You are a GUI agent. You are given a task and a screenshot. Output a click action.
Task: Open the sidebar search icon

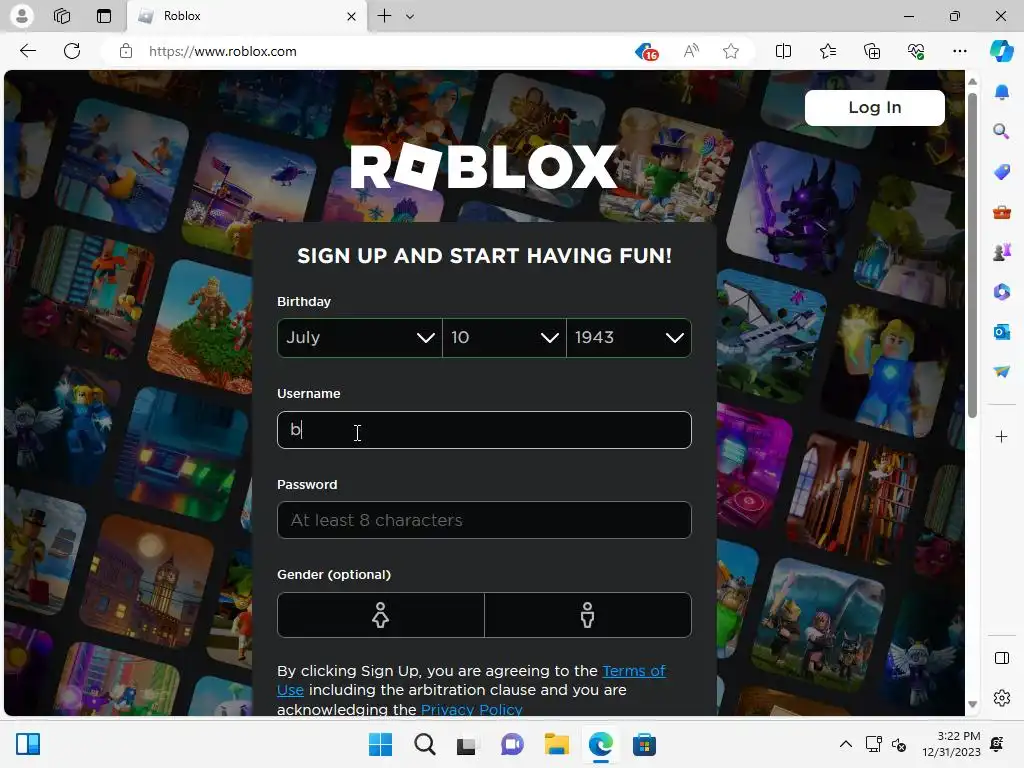(x=1001, y=132)
